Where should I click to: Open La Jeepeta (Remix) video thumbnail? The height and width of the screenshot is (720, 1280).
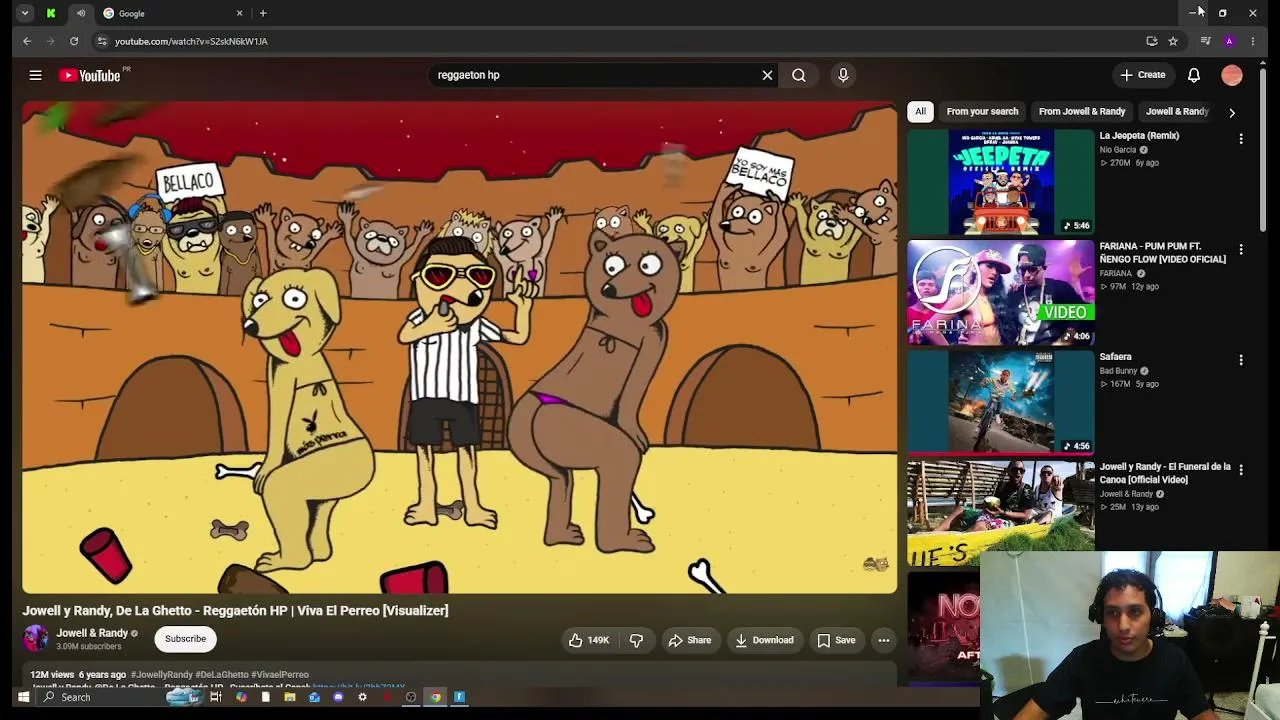pos(1001,182)
